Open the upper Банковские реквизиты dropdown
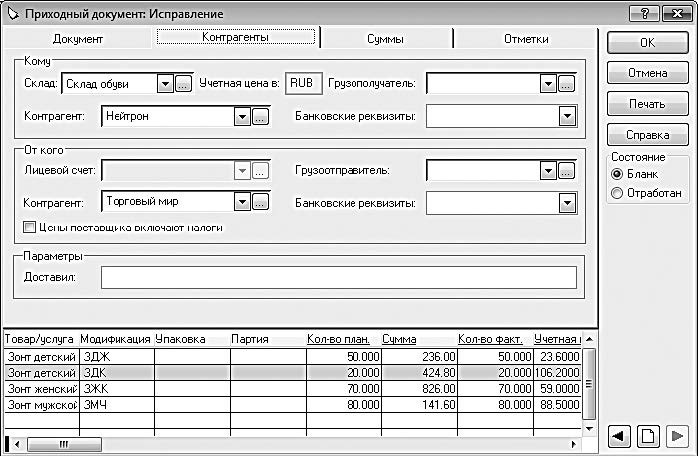Image resolution: width=698 pixels, height=456 pixels. click(568, 117)
